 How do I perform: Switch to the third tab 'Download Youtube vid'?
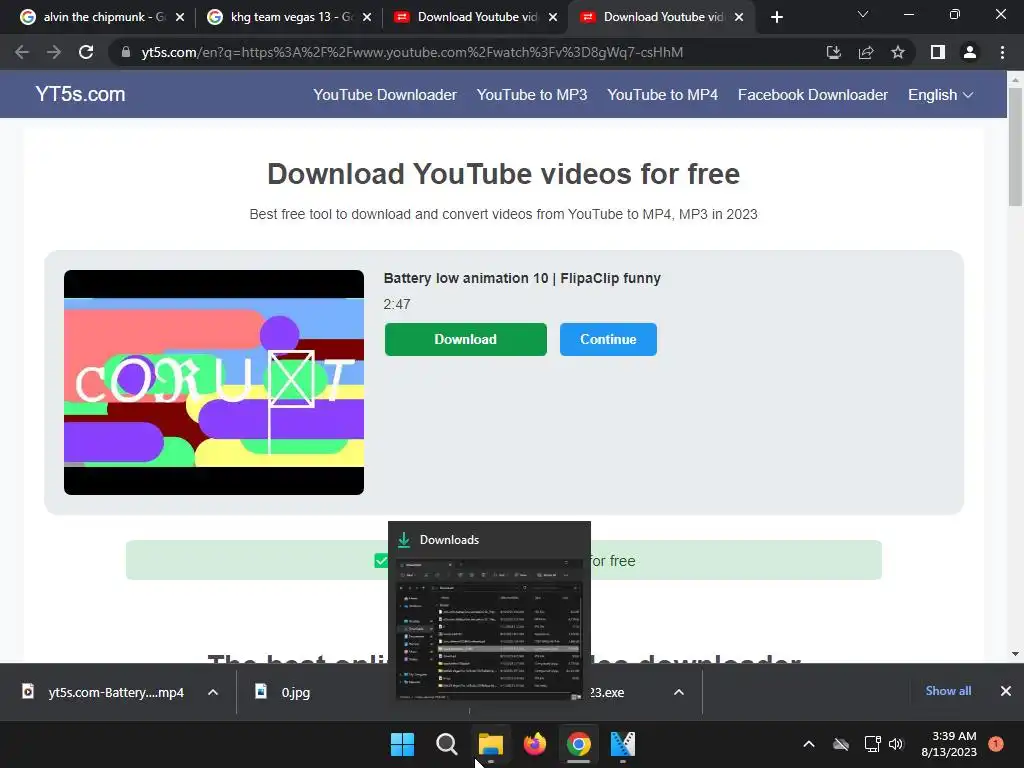click(473, 17)
